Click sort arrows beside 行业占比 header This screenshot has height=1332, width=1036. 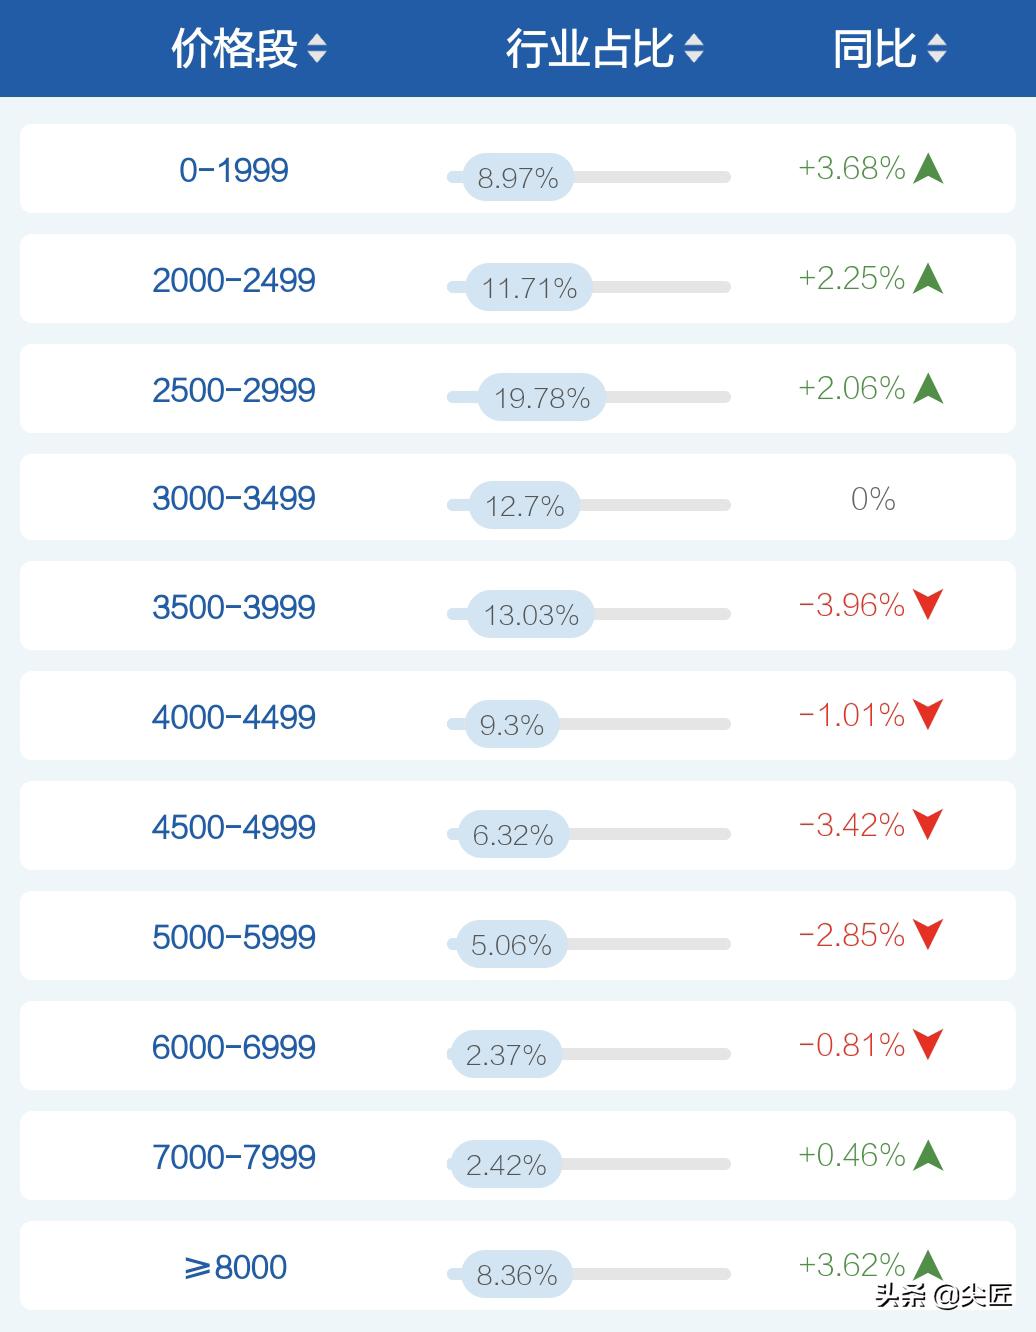(x=693, y=49)
